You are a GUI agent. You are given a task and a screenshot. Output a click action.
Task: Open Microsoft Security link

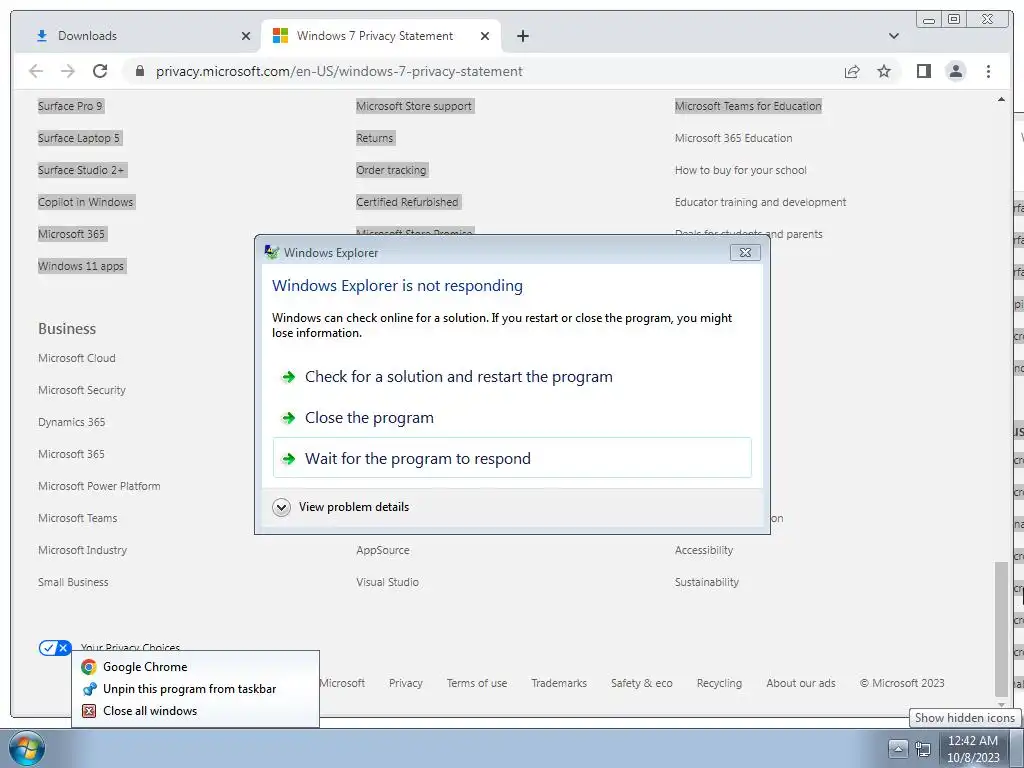pyautogui.click(x=82, y=390)
